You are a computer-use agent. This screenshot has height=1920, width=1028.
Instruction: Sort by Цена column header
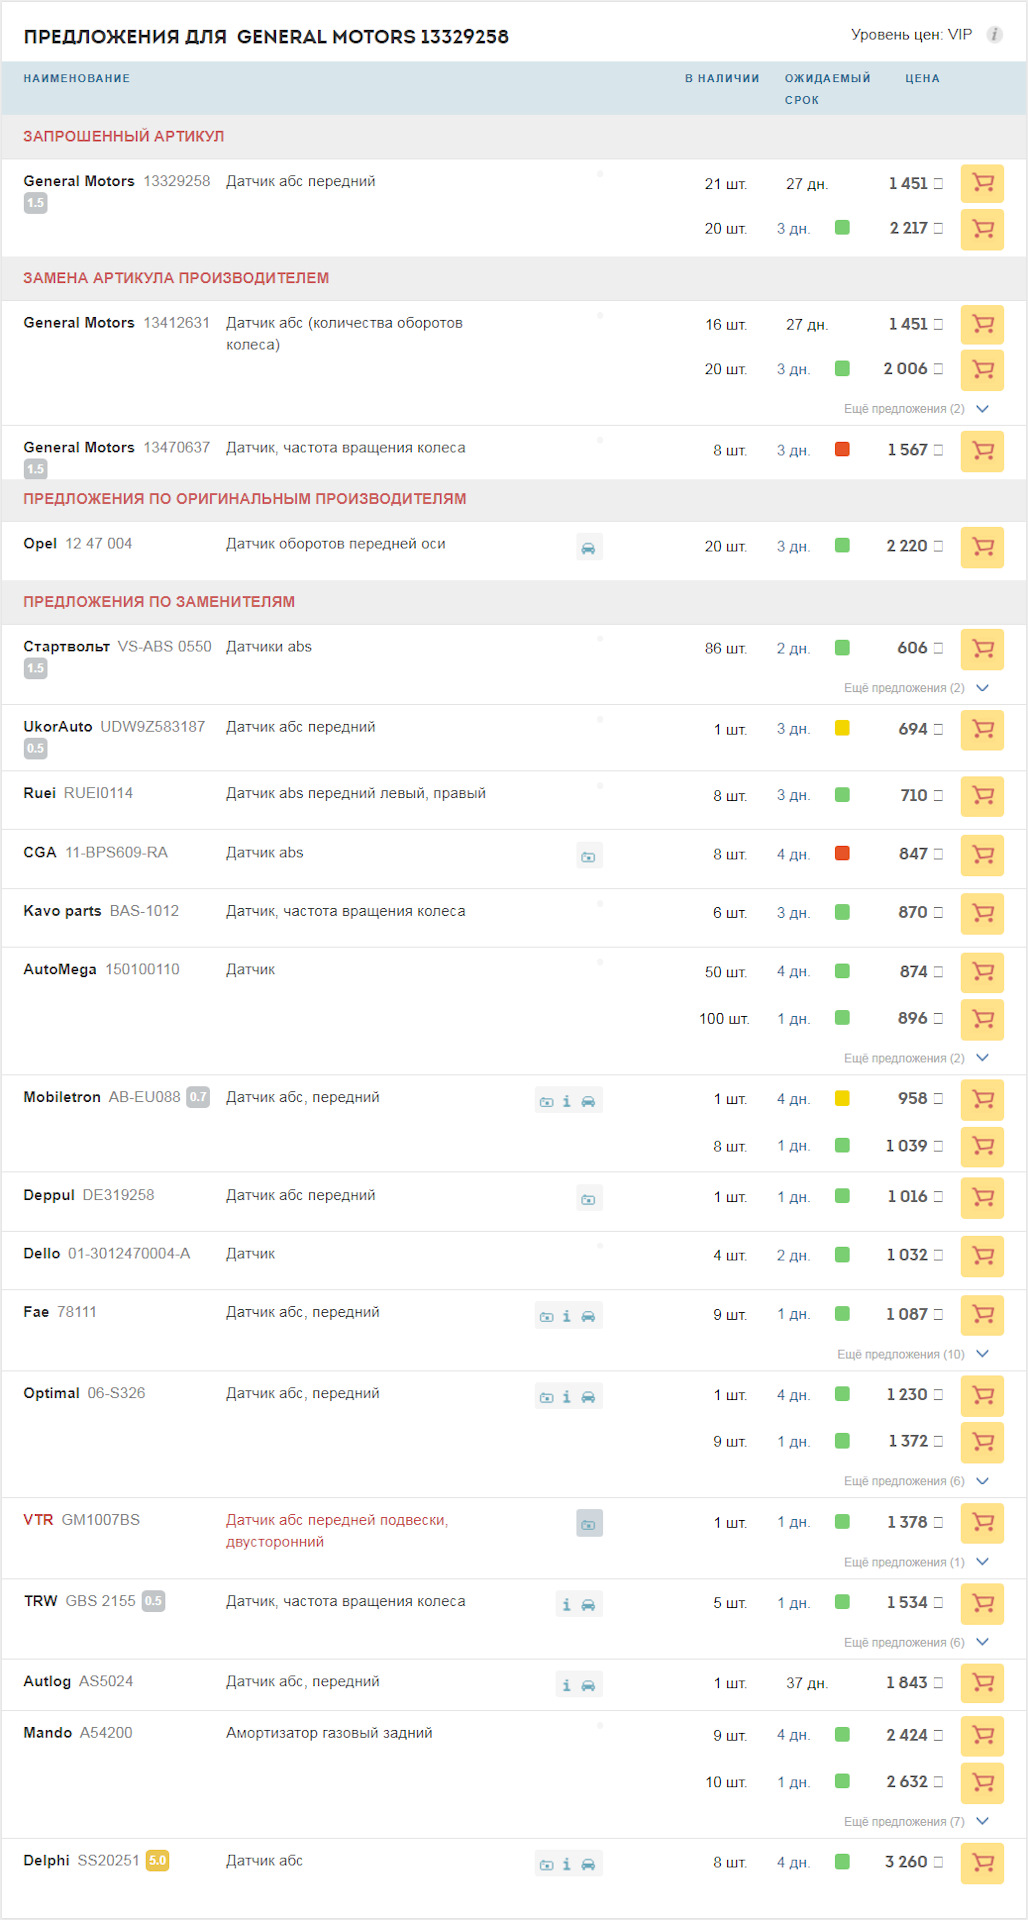pyautogui.click(x=922, y=78)
